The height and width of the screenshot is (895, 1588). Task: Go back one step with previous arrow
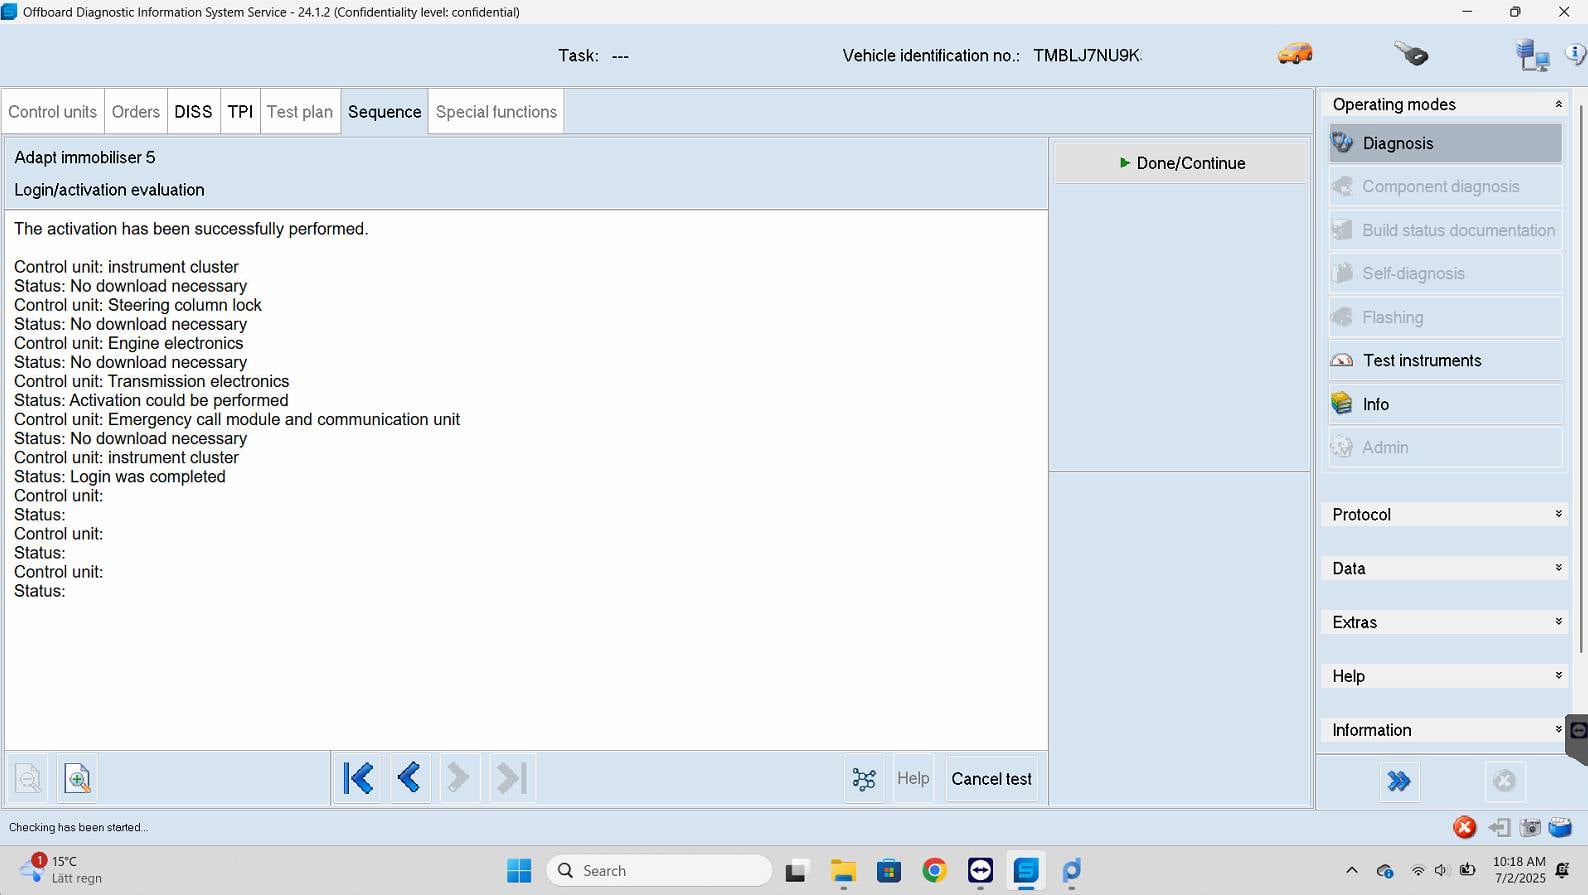tap(408, 778)
